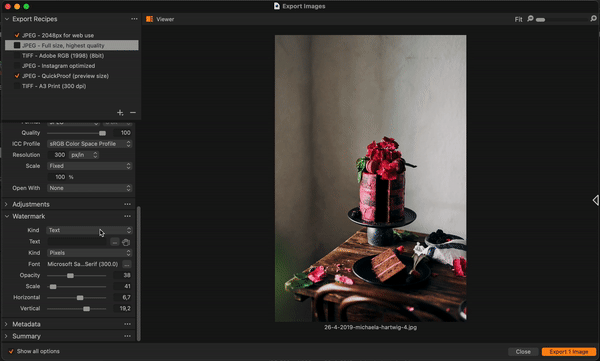The width and height of the screenshot is (600, 361).
Task: Click the watermark Text input field
Action: 78,242
